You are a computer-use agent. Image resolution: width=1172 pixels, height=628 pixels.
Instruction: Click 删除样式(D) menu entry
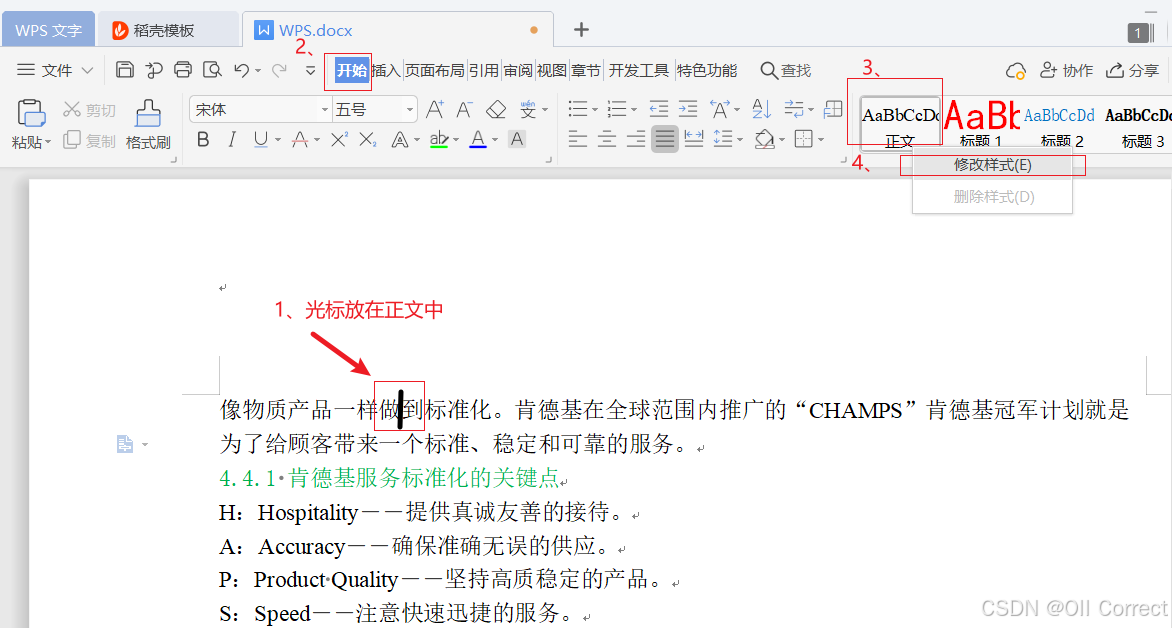pyautogui.click(x=993, y=197)
